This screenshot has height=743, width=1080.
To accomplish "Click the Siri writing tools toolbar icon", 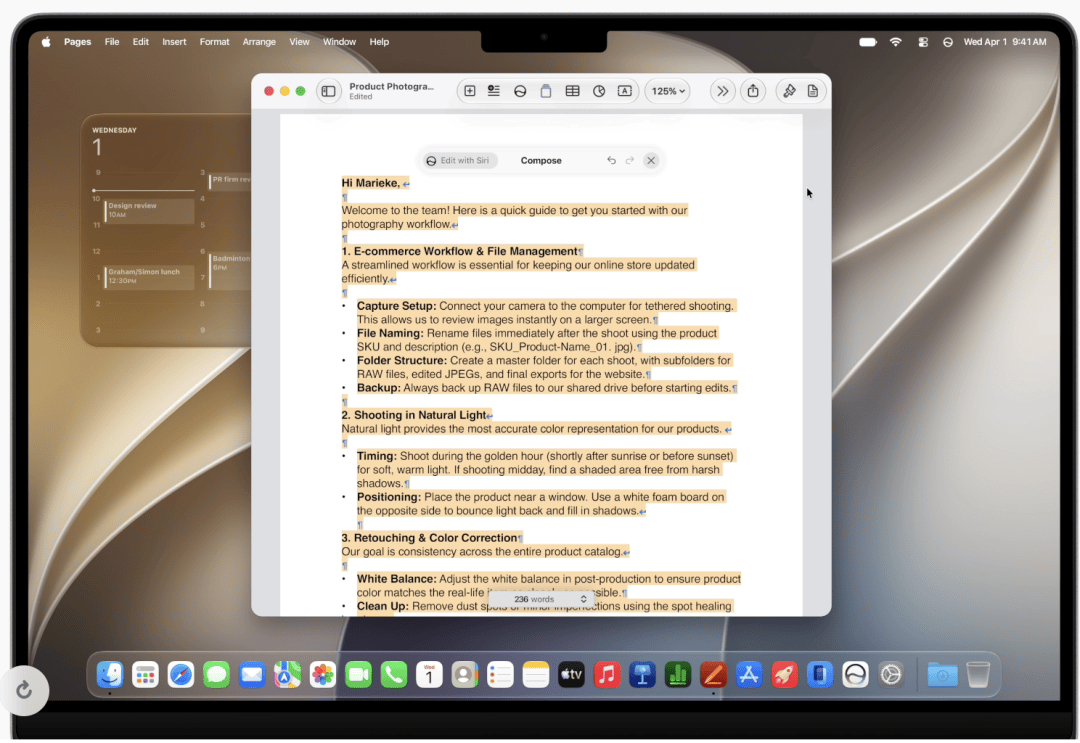I will point(520,91).
